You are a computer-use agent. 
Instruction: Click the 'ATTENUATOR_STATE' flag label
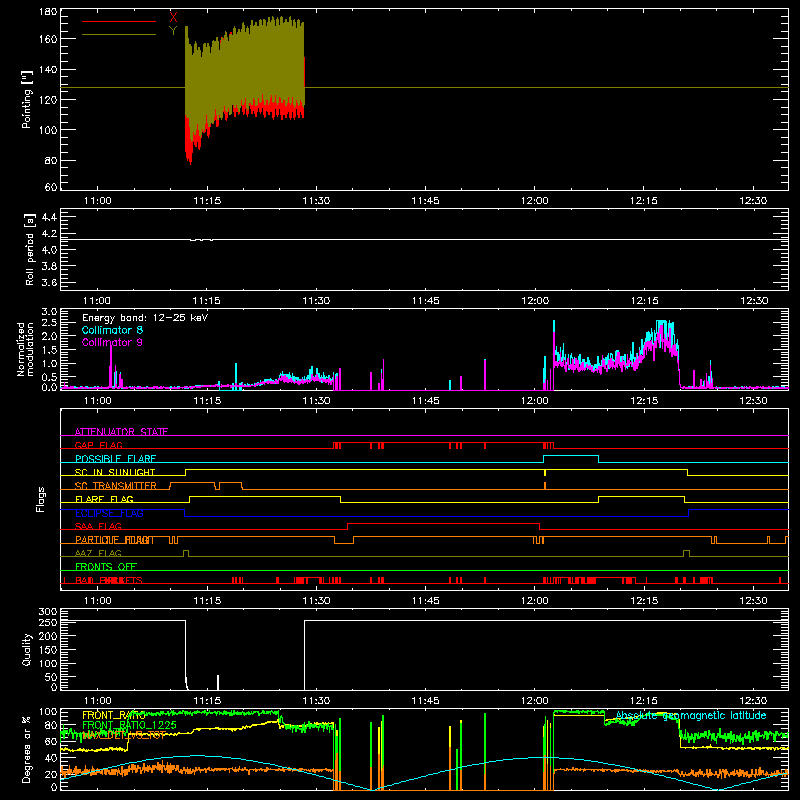[121, 432]
